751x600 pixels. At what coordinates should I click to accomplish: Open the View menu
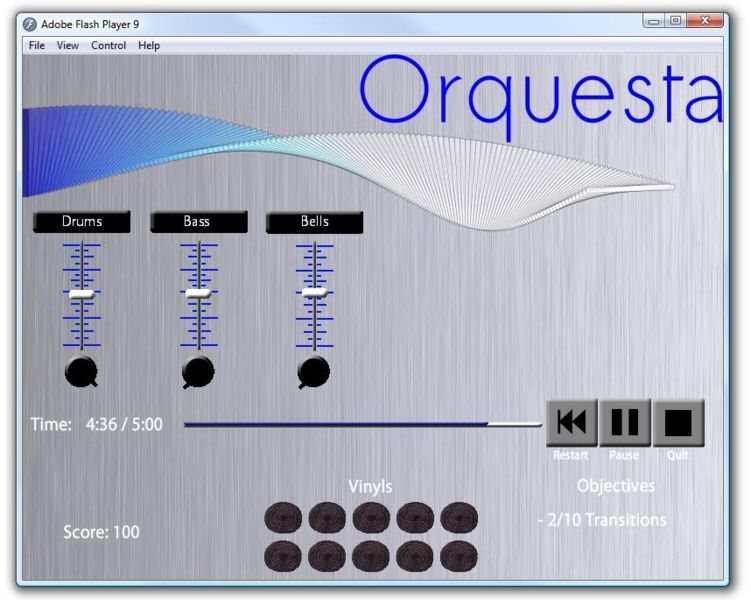coord(68,45)
